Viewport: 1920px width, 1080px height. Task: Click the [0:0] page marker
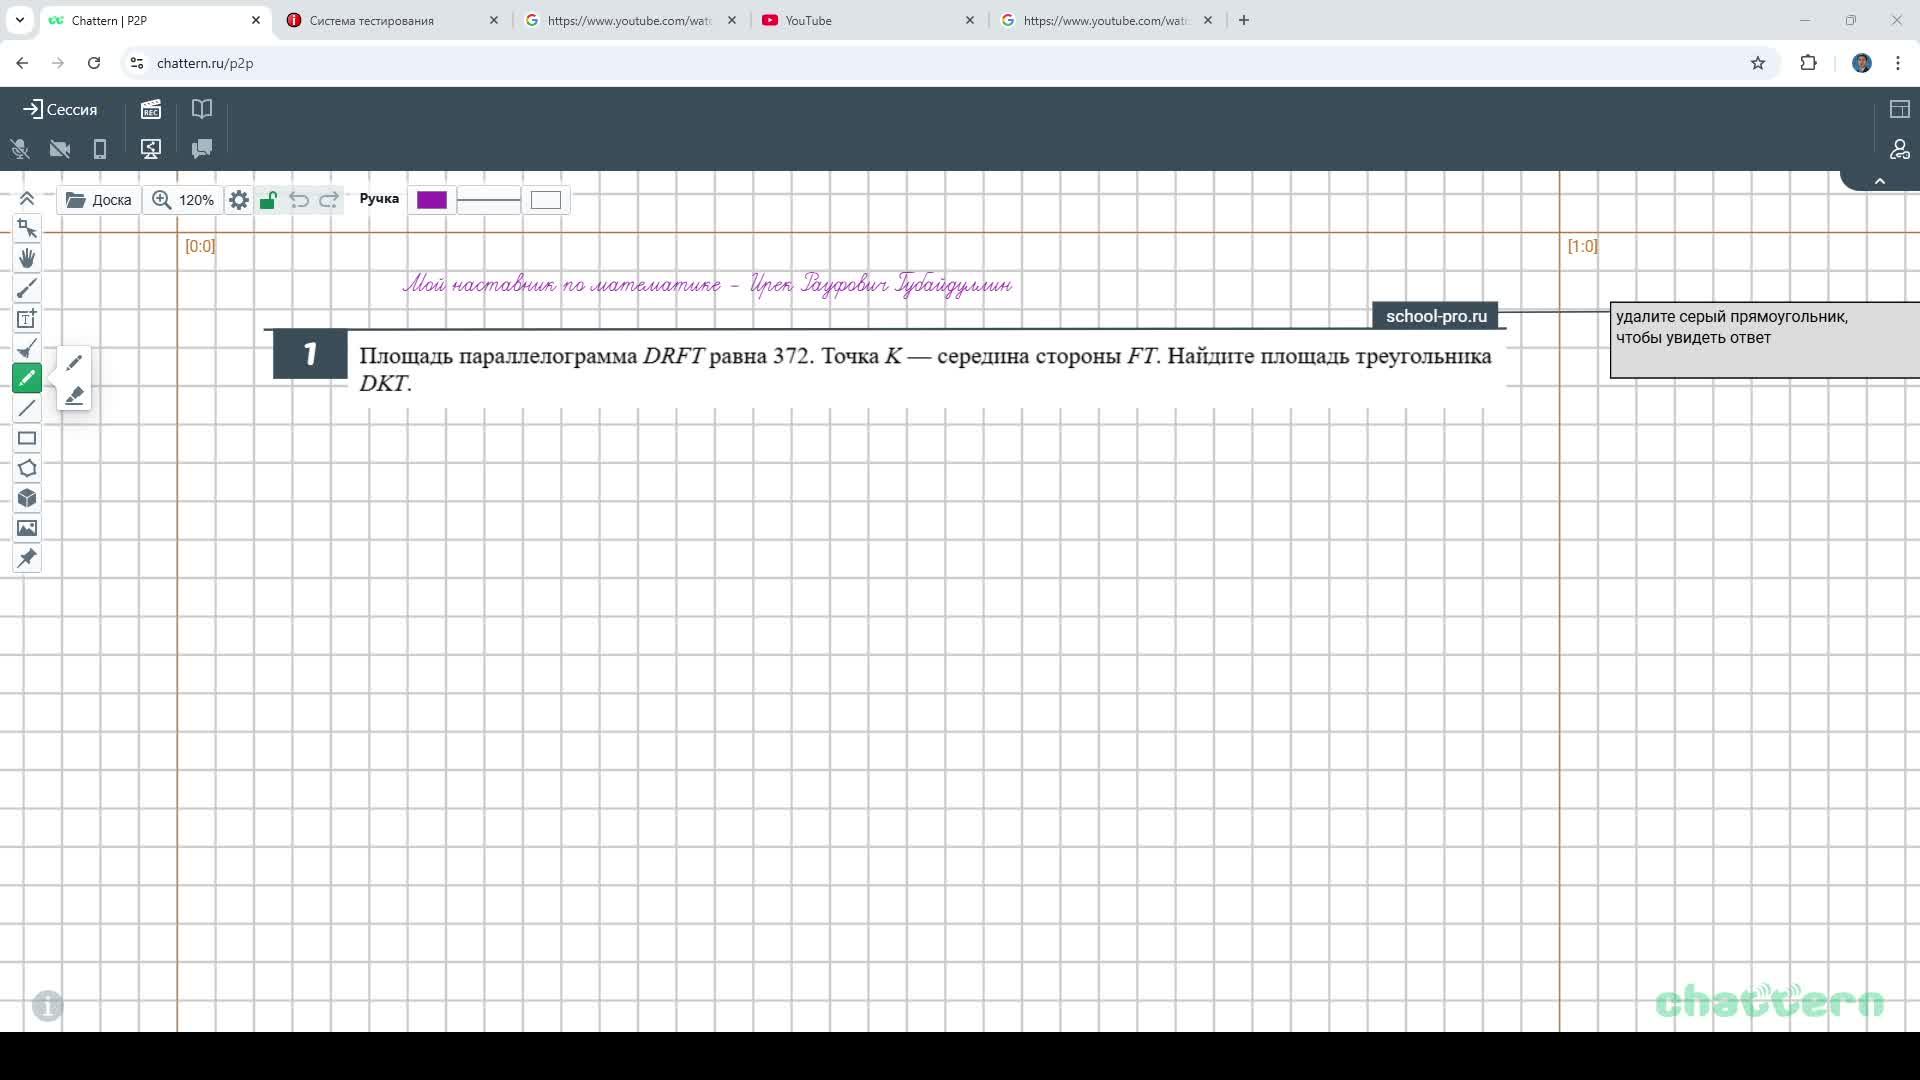(200, 246)
